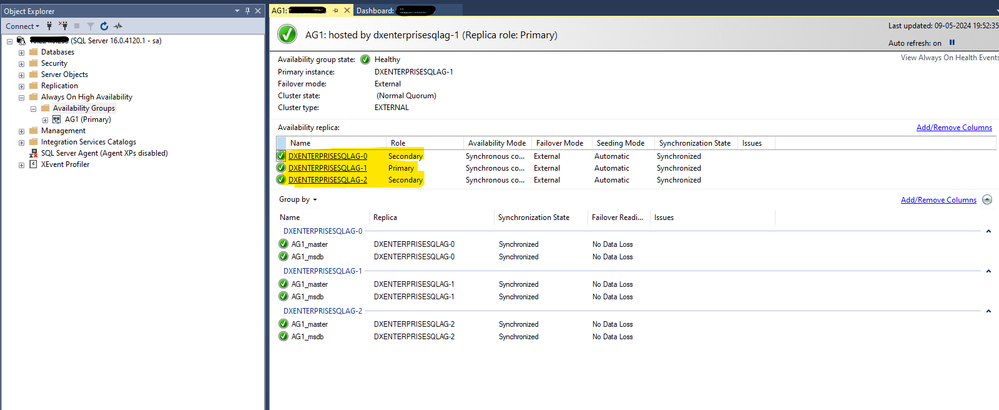Expand the Replication folder
The image size is (999, 410).
(22, 86)
